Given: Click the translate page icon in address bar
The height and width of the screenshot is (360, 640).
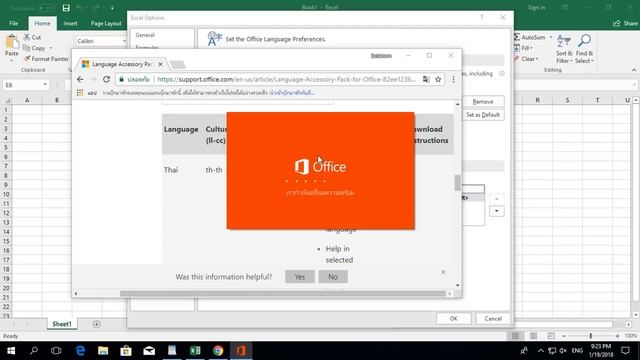Looking at the screenshot, I should (x=426, y=79).
